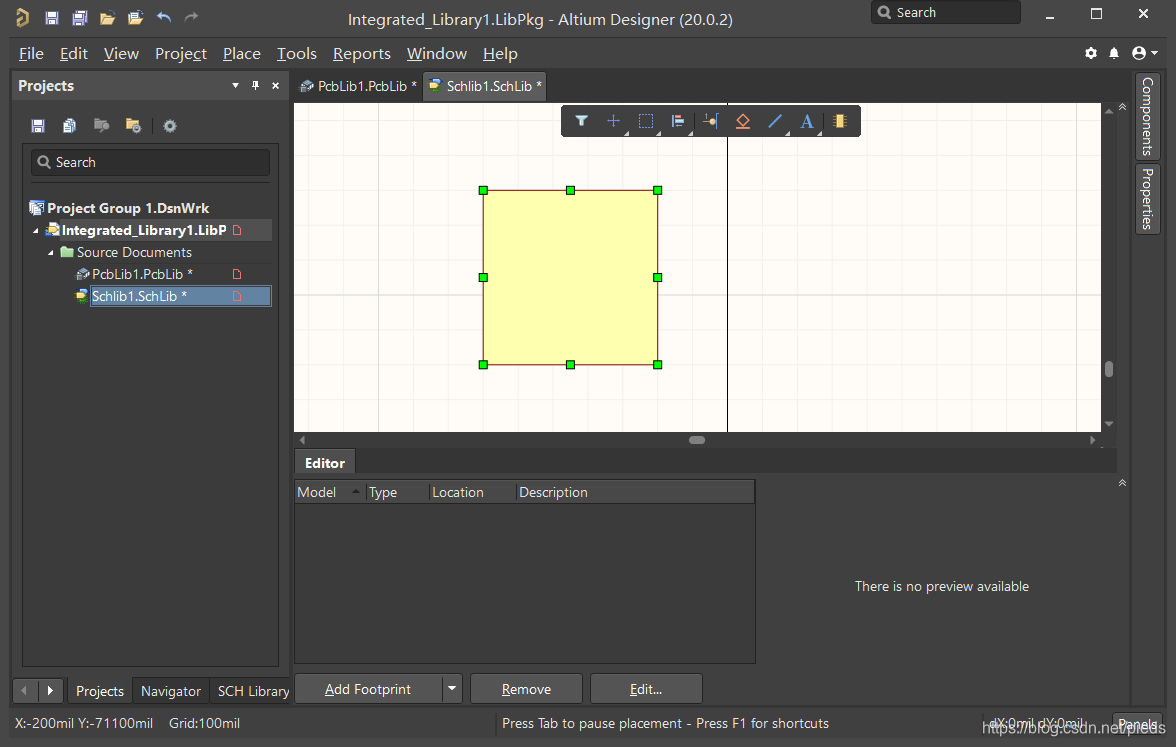Image resolution: width=1176 pixels, height=747 pixels.
Task: Select the Place Pin tool
Action: coord(710,121)
